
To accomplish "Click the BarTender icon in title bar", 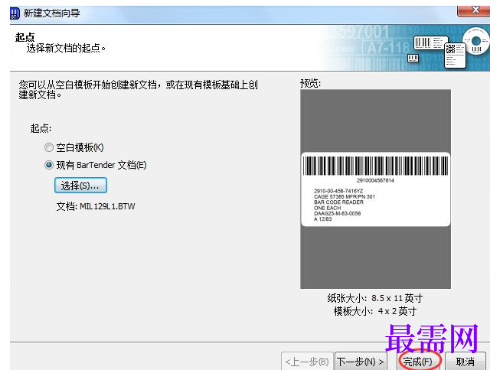I will pyautogui.click(x=15, y=14).
